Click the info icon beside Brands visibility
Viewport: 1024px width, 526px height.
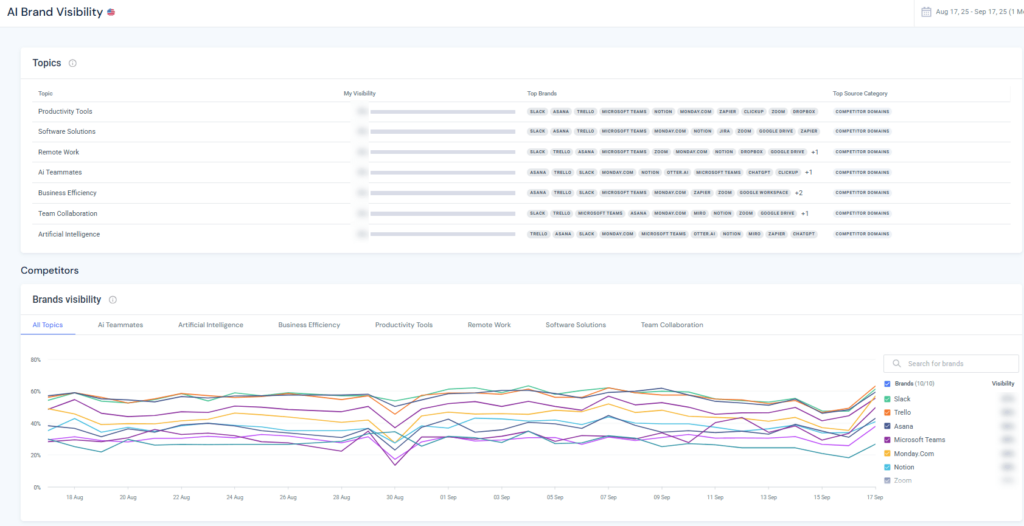click(x=113, y=300)
